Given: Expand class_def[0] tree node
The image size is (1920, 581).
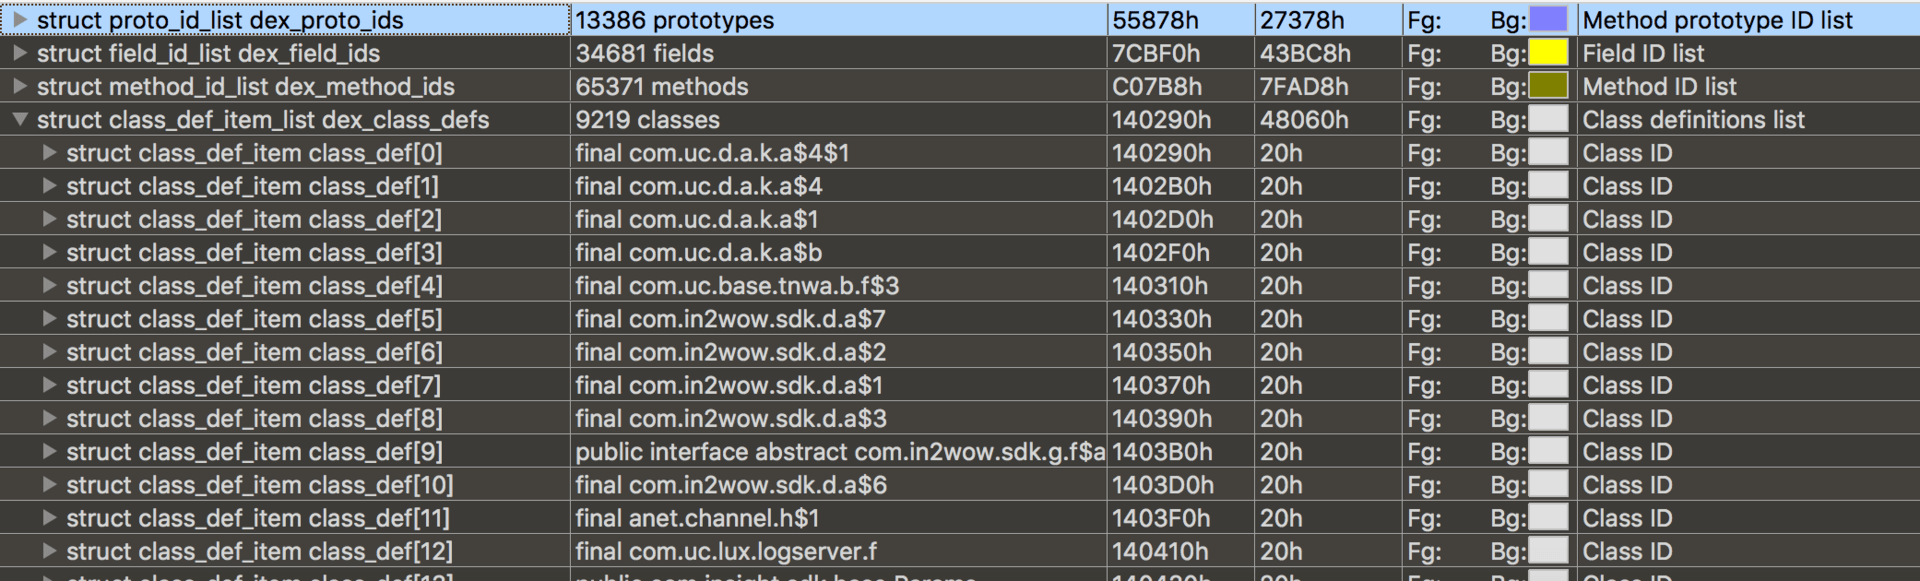Looking at the screenshot, I should tap(49, 153).
